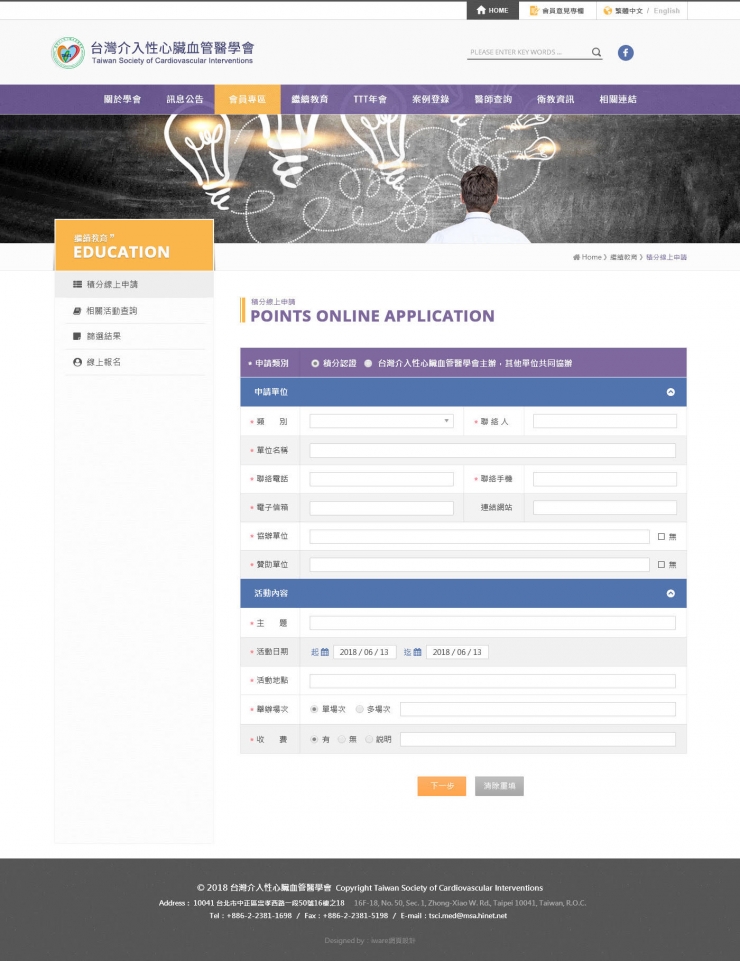The image size is (740, 961).
Task: Select the 積分認證 radio option
Action: pos(315,363)
